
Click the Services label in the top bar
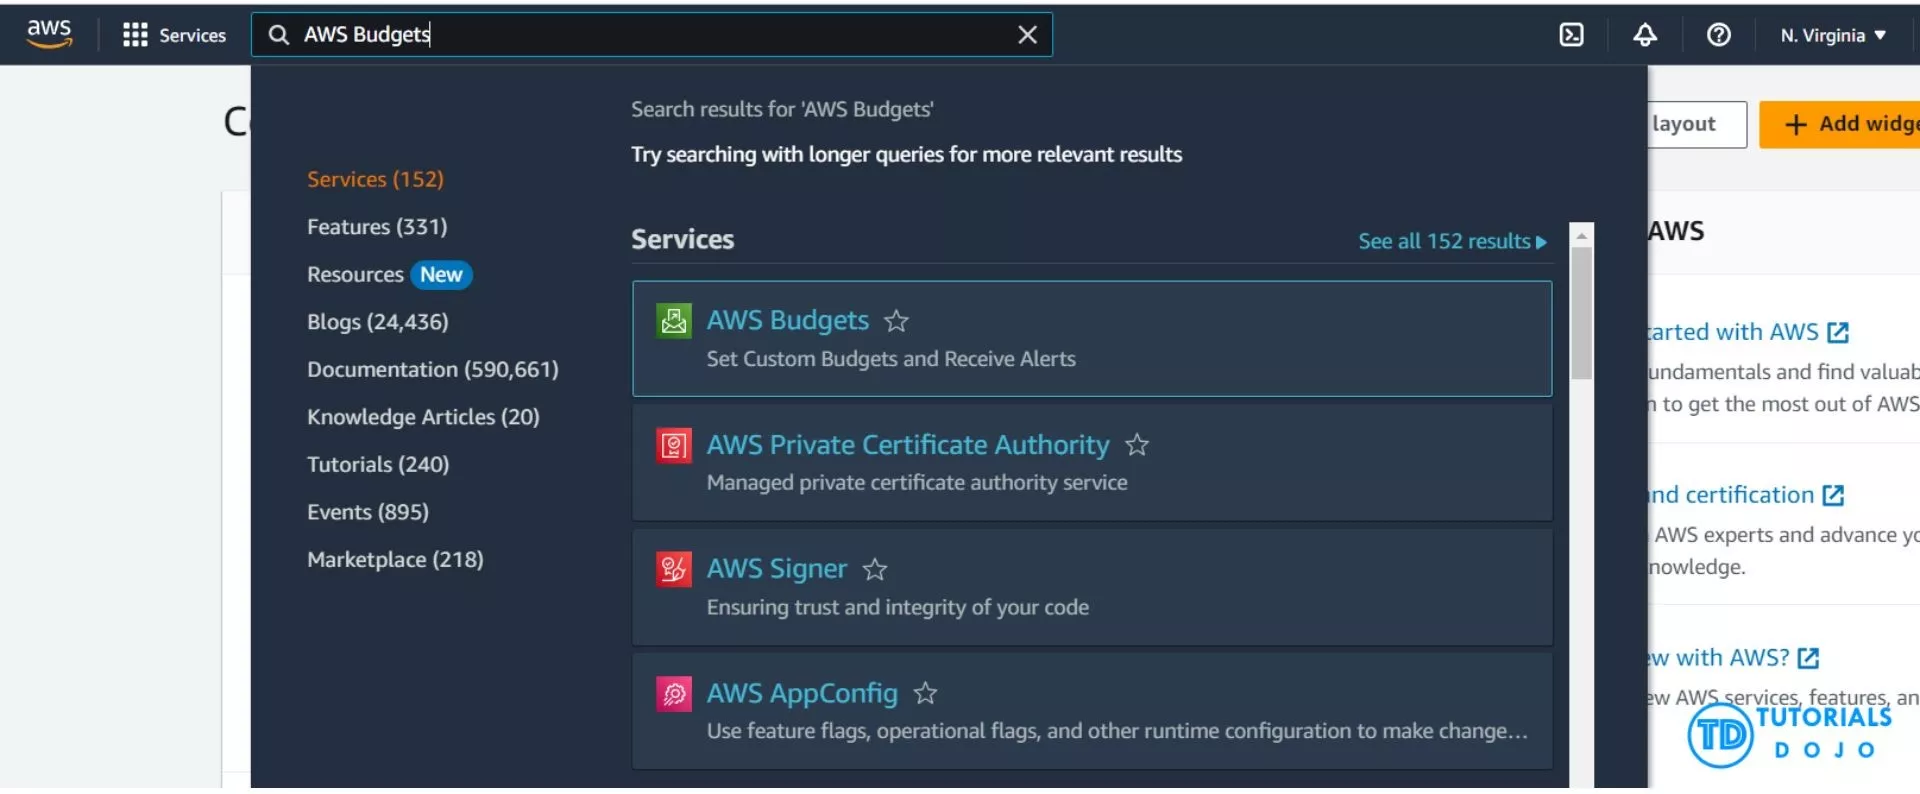point(193,35)
